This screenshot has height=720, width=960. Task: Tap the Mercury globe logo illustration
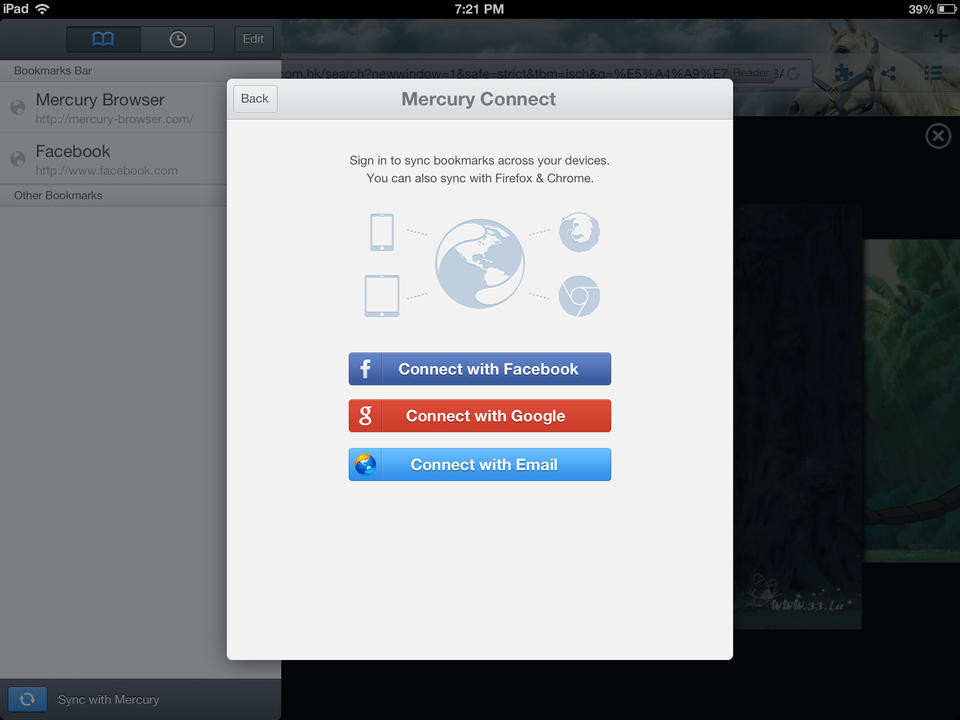480,263
